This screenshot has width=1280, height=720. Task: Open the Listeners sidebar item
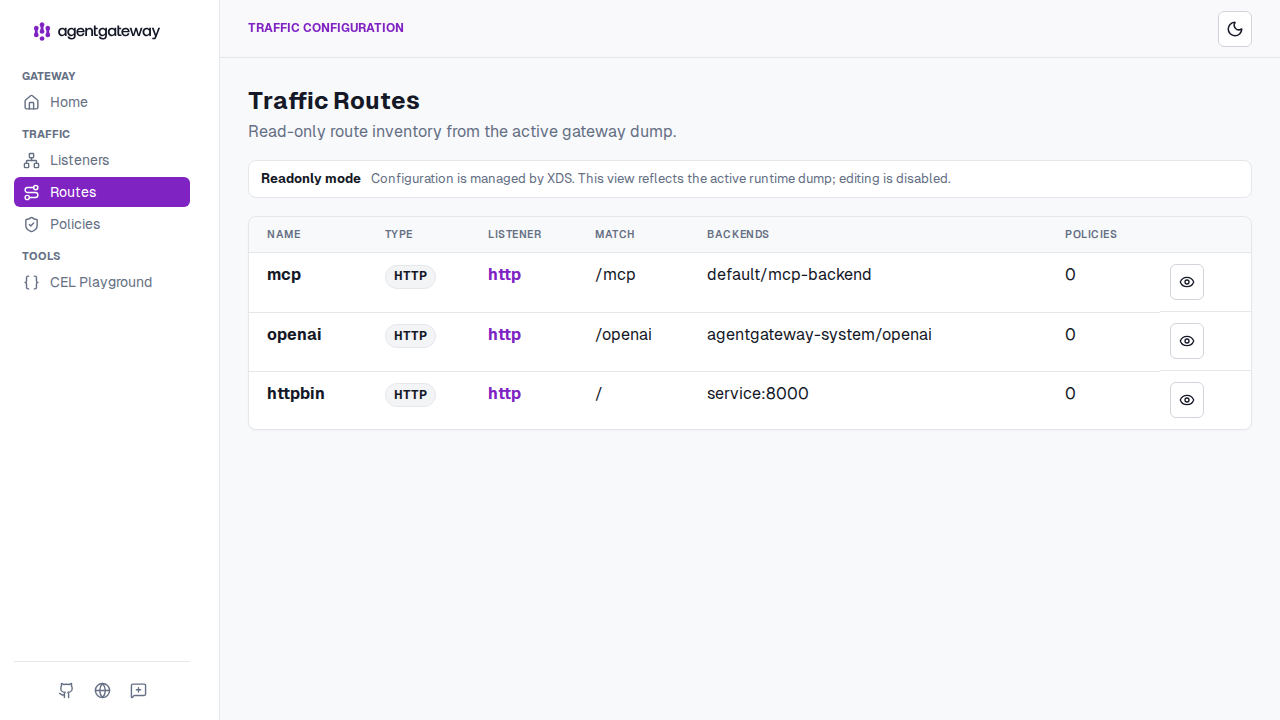(102, 160)
